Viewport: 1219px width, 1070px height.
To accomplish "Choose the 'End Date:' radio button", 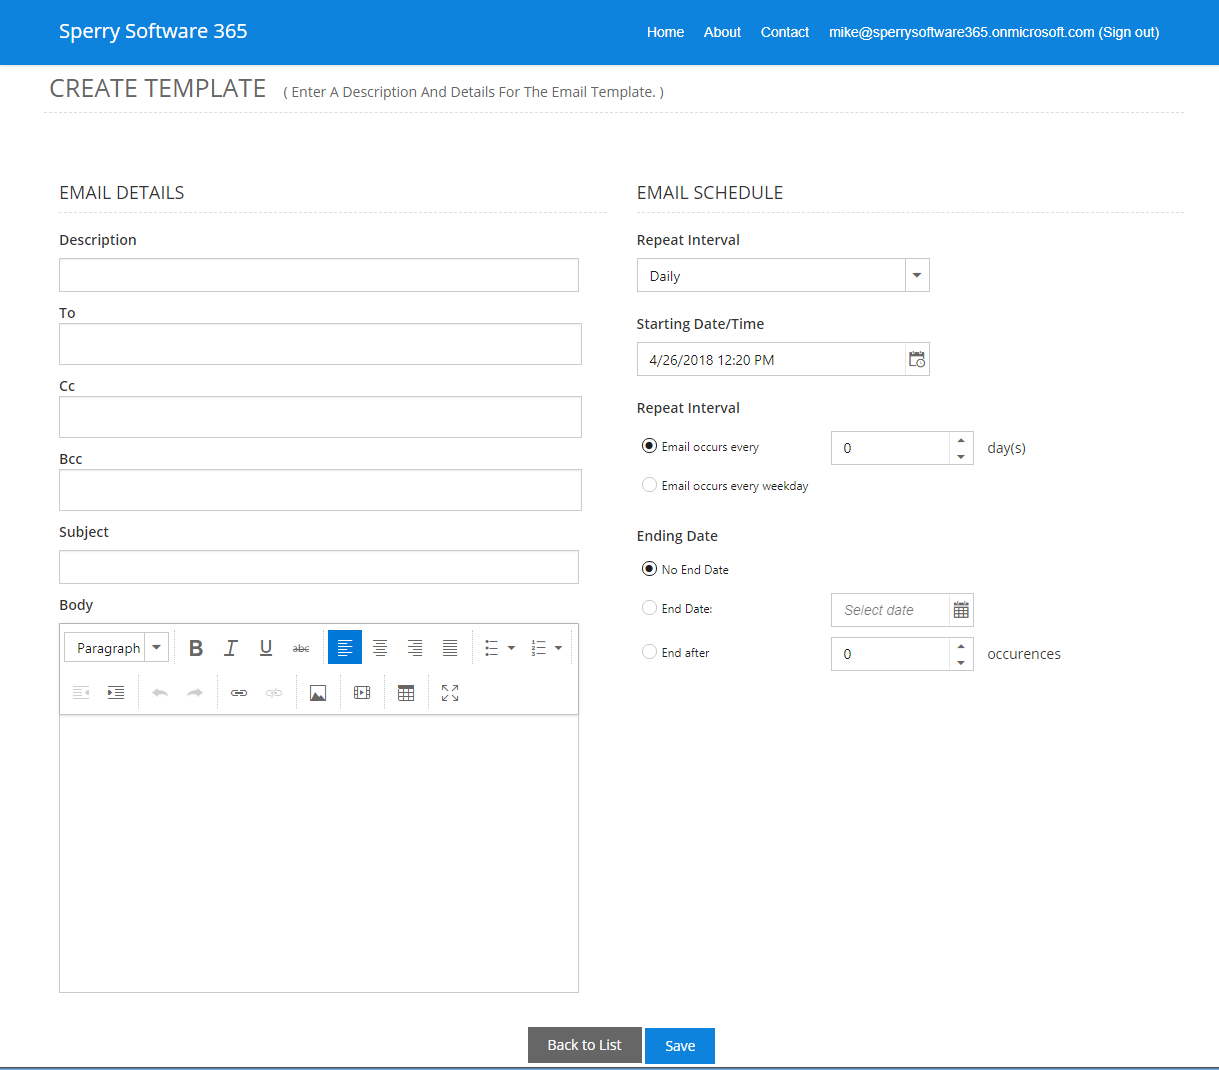I will click(x=649, y=608).
